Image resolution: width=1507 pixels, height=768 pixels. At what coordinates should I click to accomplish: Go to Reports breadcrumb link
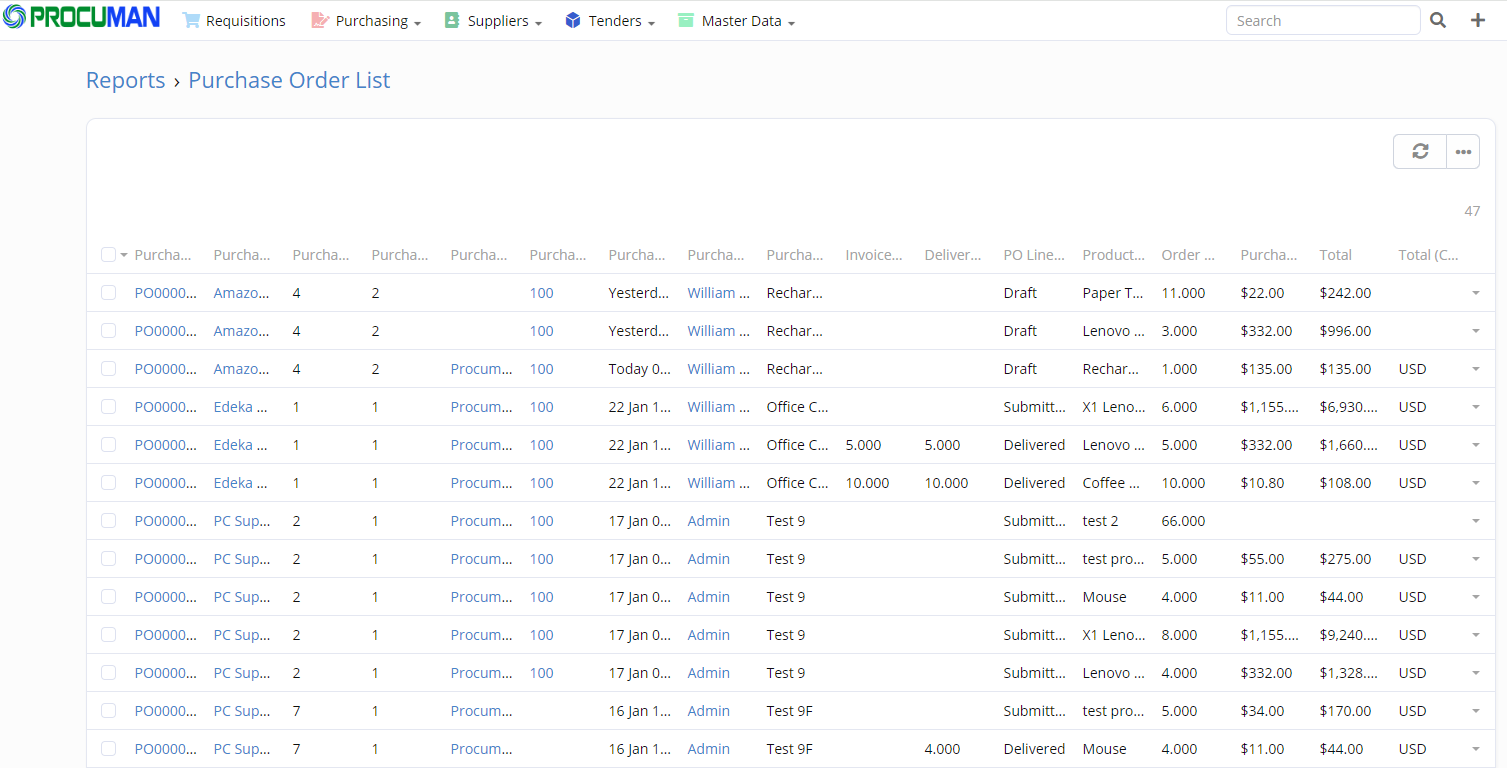[x=125, y=80]
